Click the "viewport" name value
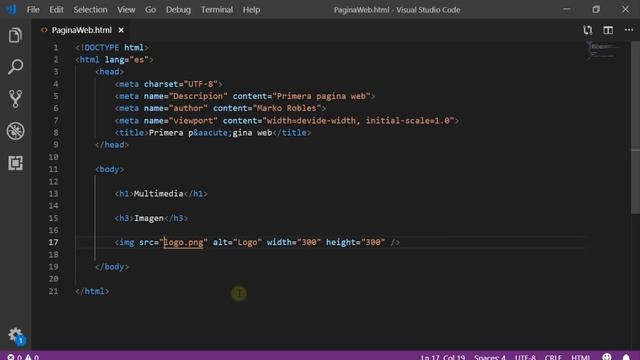The image size is (640, 360). (x=193, y=120)
